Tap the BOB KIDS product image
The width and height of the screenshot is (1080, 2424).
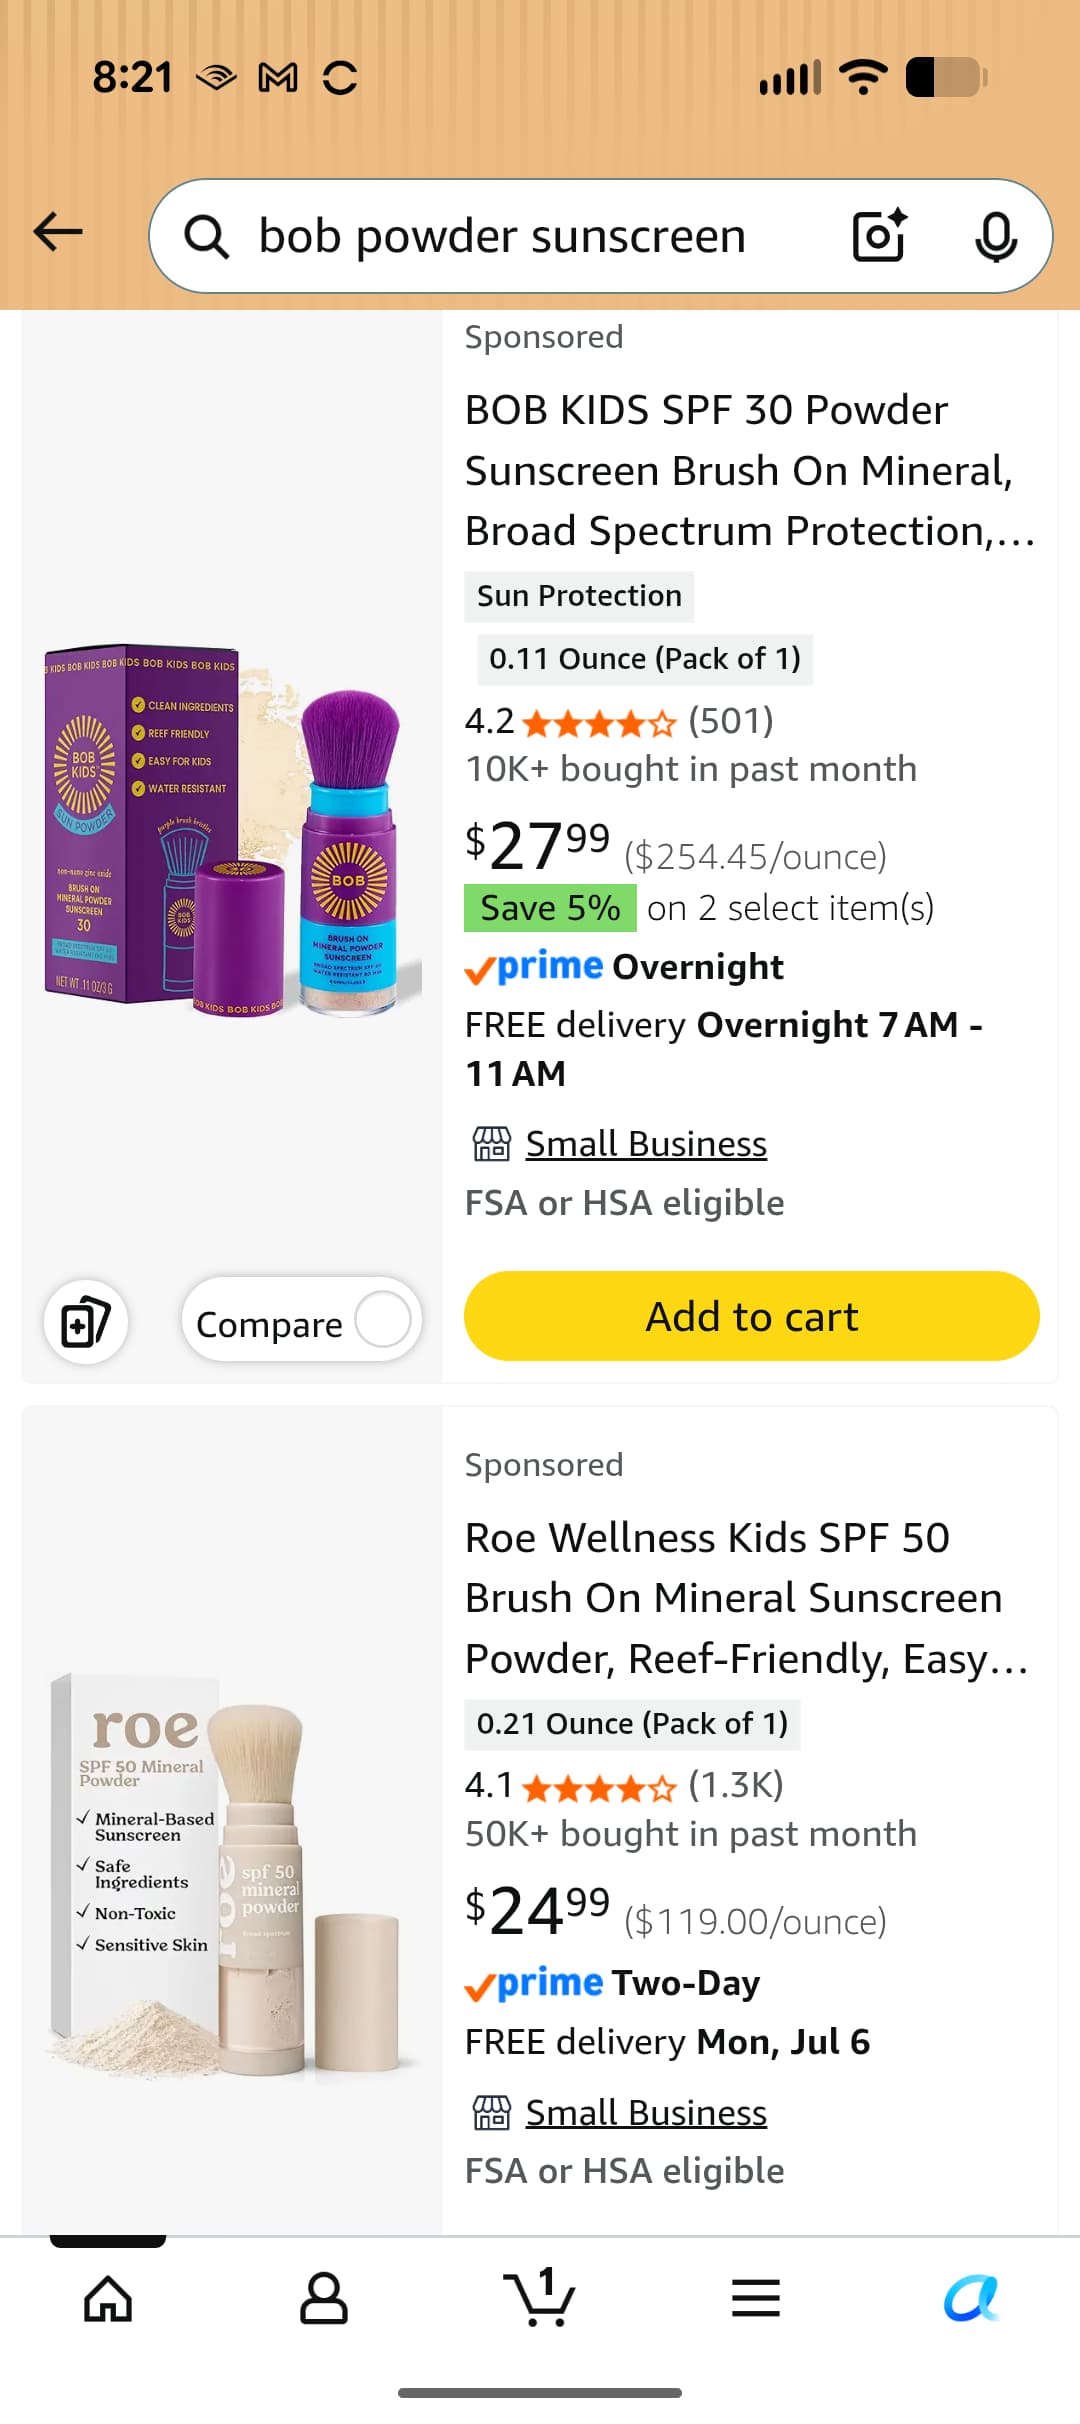tap(232, 830)
